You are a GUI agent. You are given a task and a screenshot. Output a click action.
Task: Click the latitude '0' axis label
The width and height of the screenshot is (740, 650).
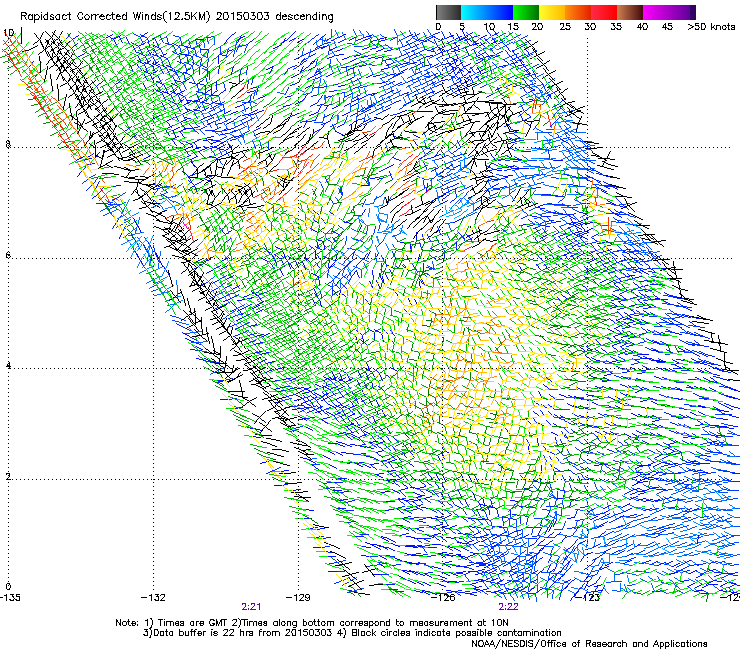8,587
